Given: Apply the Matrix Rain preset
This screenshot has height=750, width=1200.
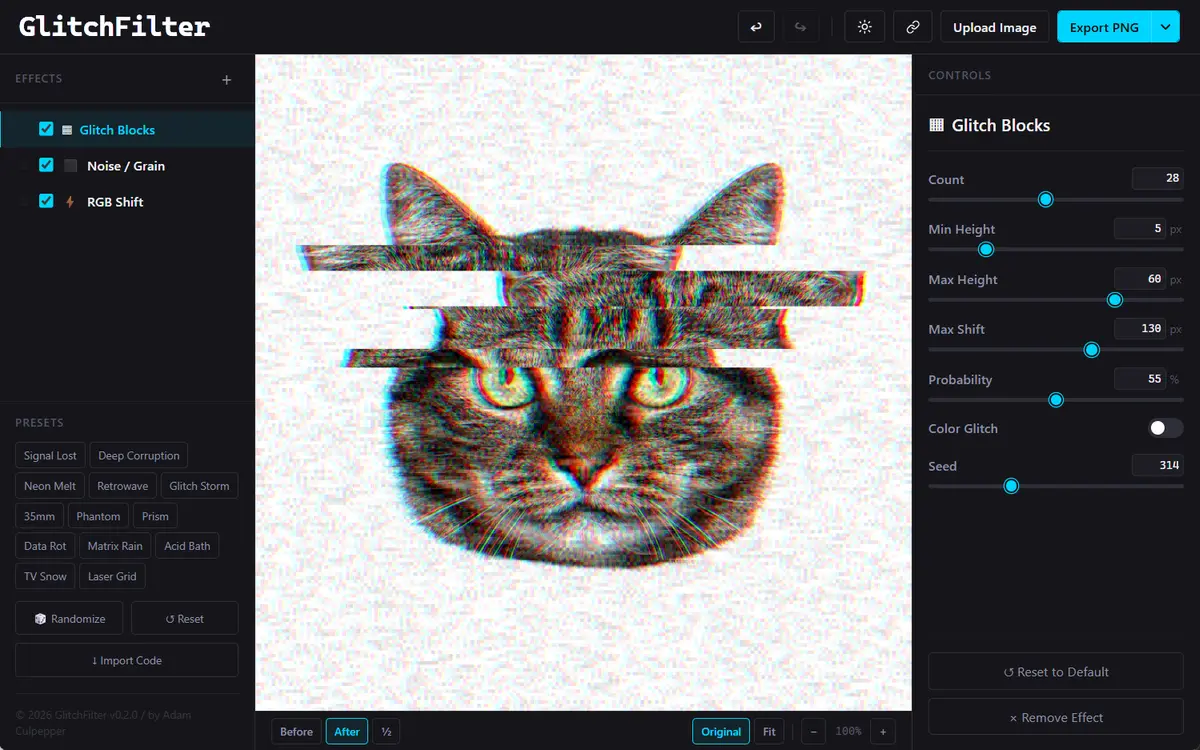Looking at the screenshot, I should 115,547.
